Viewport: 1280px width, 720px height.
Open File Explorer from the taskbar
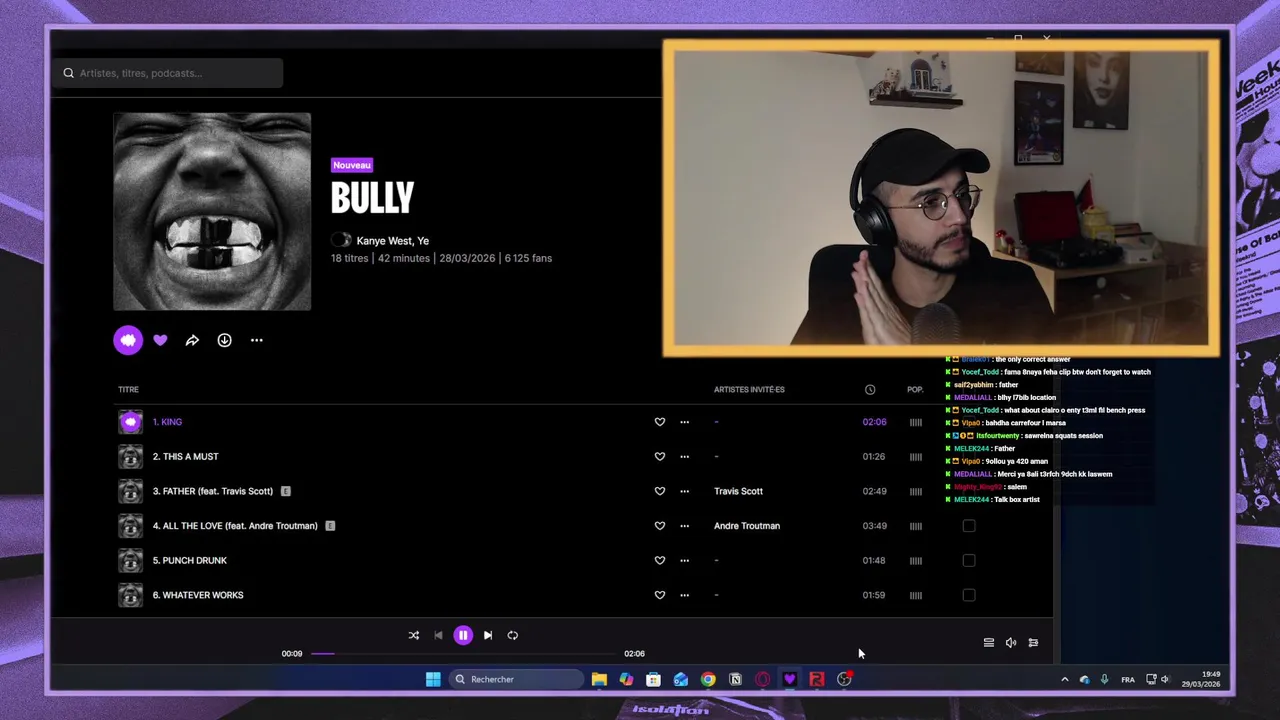tap(599, 679)
